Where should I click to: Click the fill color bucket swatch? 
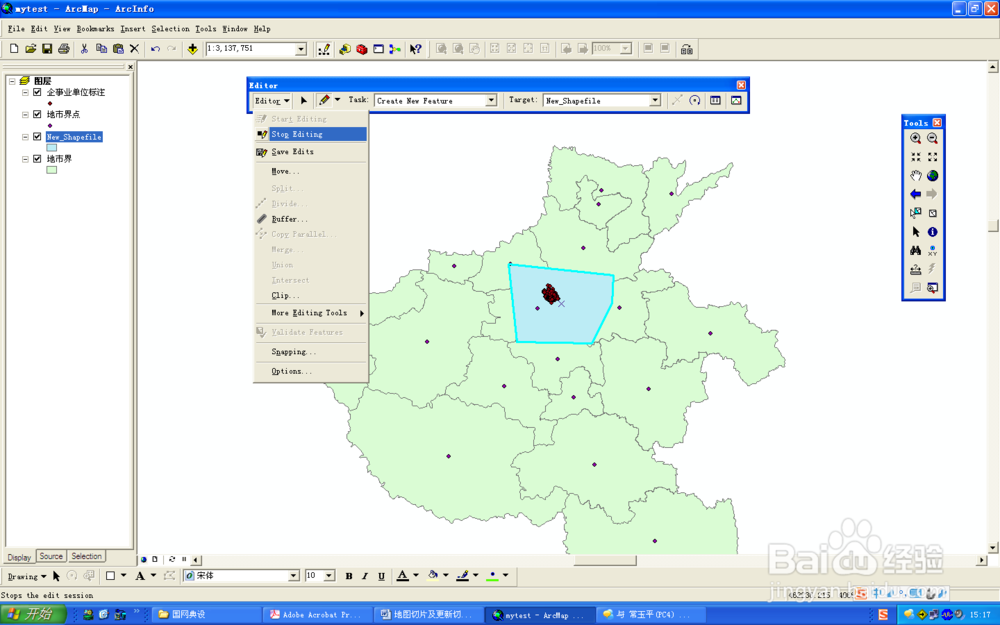point(433,576)
